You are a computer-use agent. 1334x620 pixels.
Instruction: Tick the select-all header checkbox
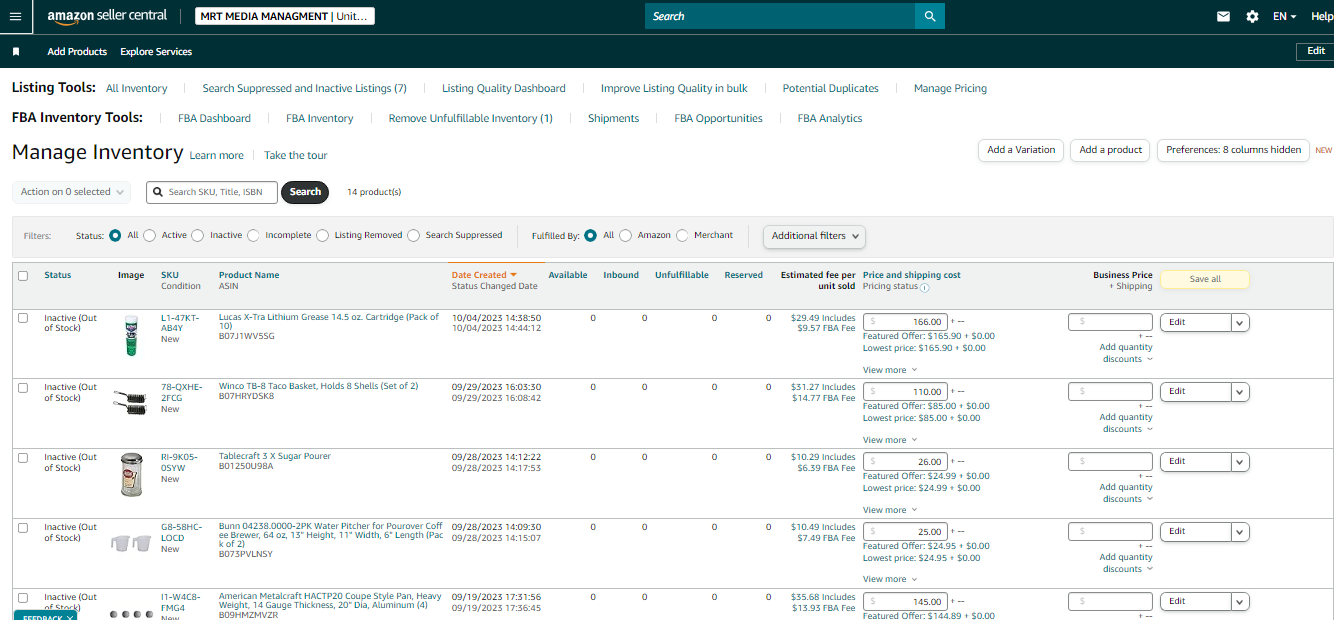click(23, 276)
